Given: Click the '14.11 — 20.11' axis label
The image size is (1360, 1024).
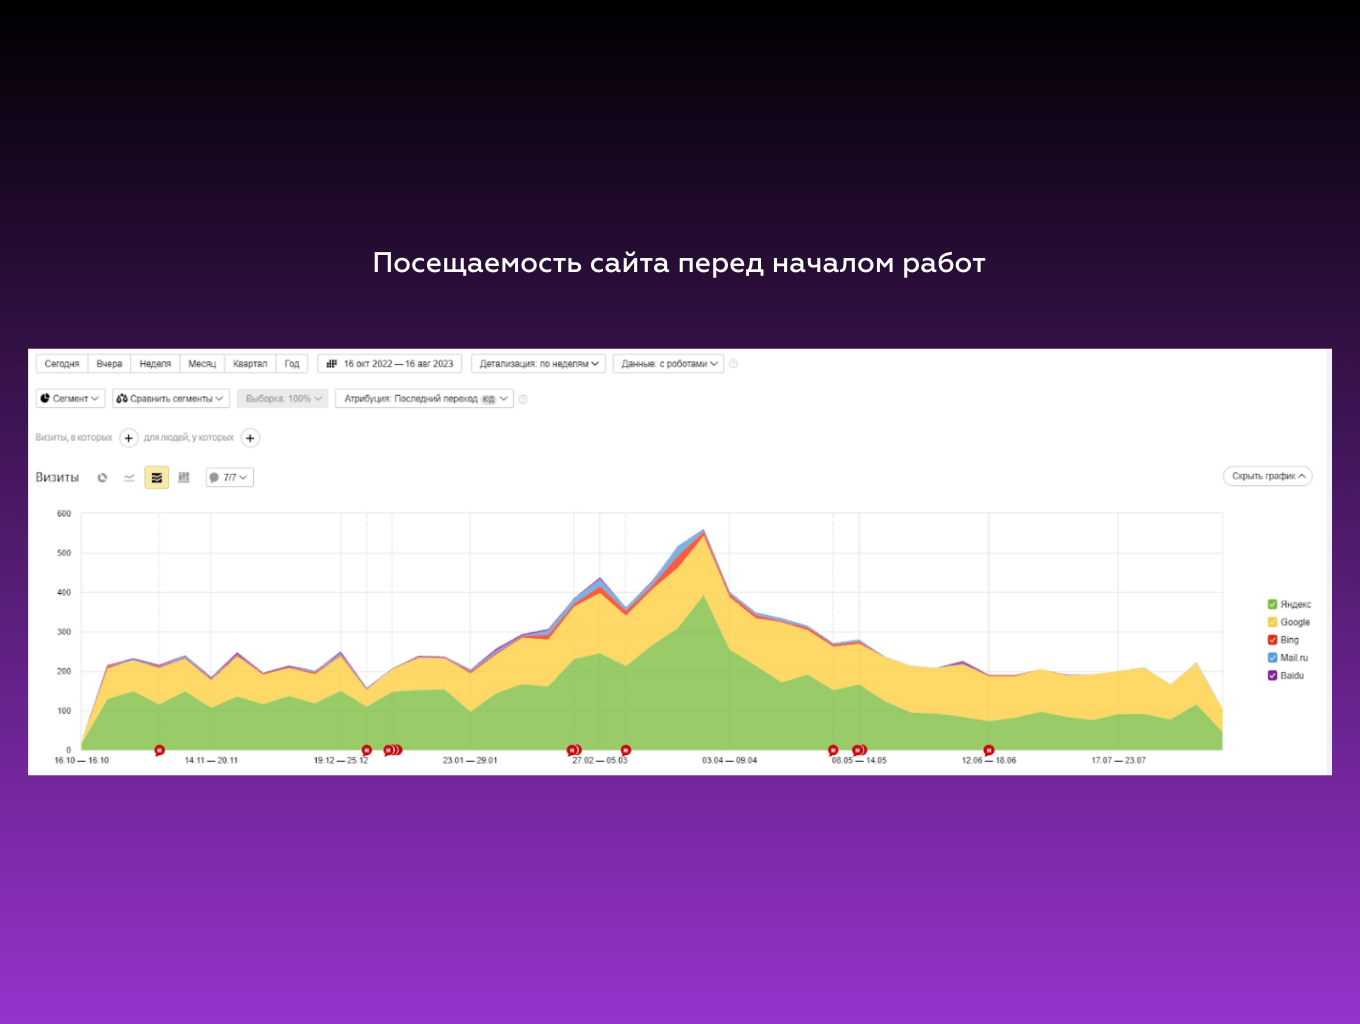Looking at the screenshot, I should (211, 761).
